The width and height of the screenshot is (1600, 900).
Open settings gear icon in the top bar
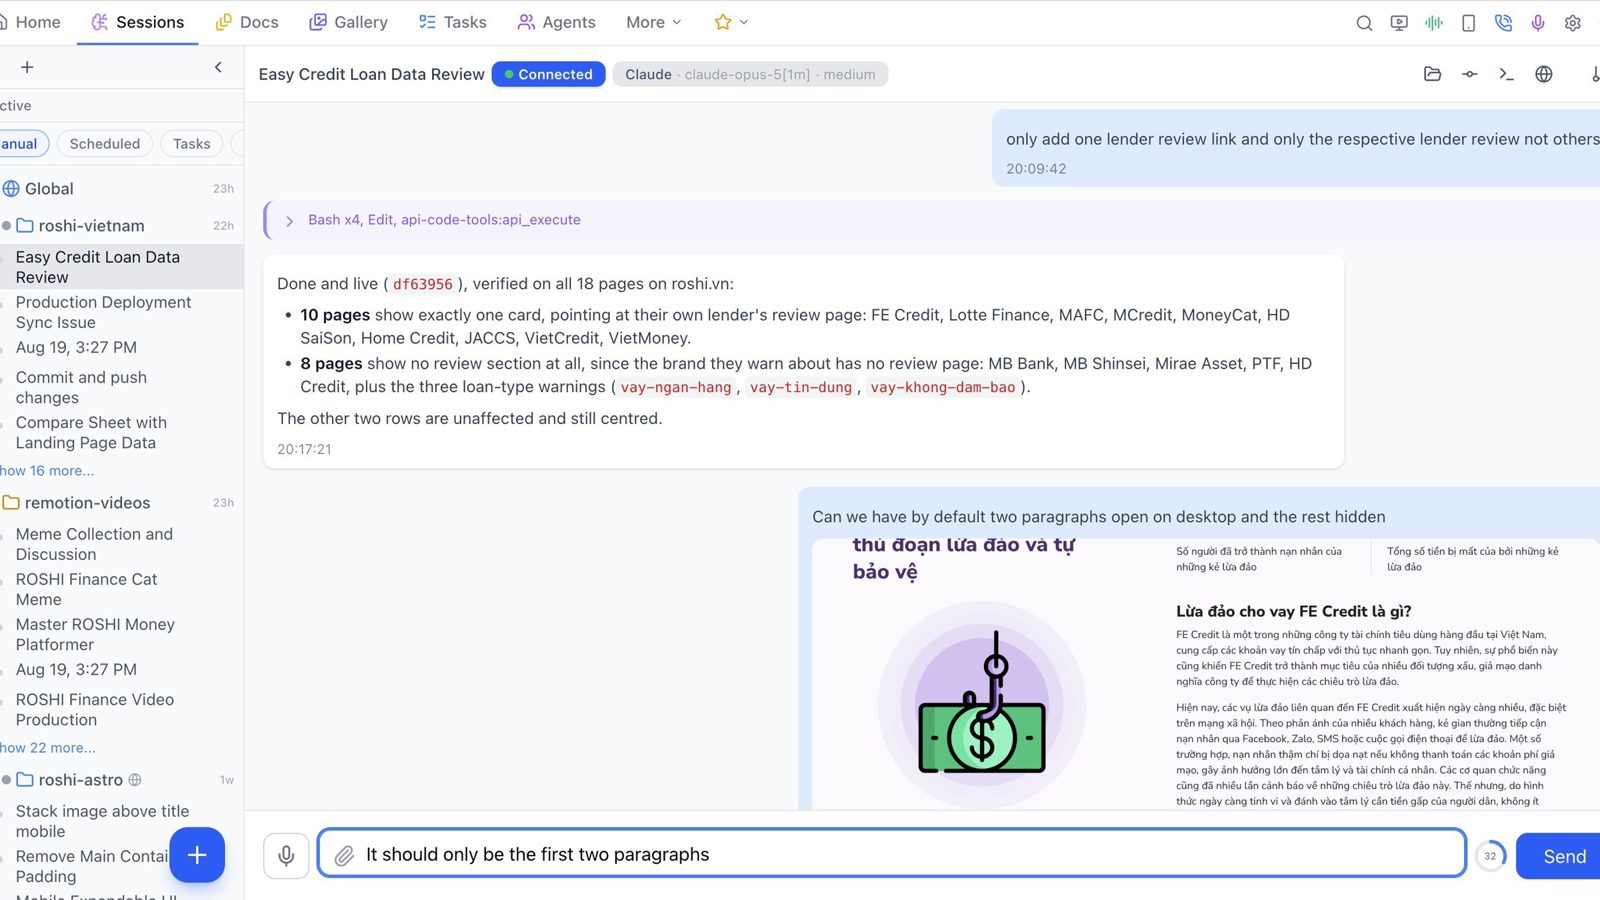pos(1573,23)
